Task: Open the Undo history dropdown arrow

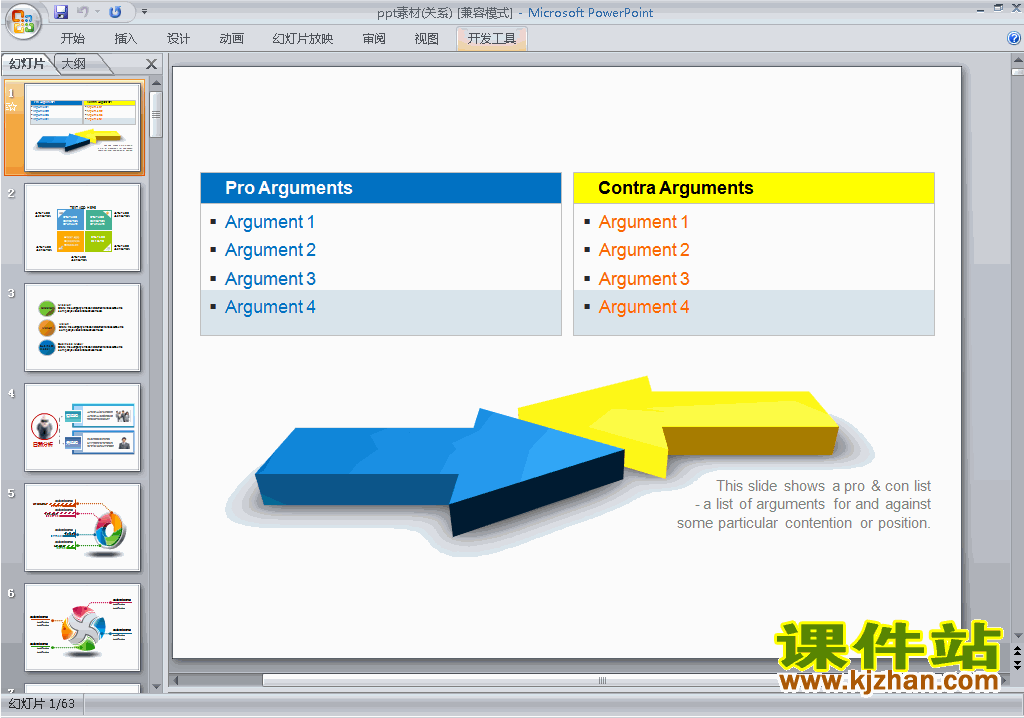Action: 97,12
